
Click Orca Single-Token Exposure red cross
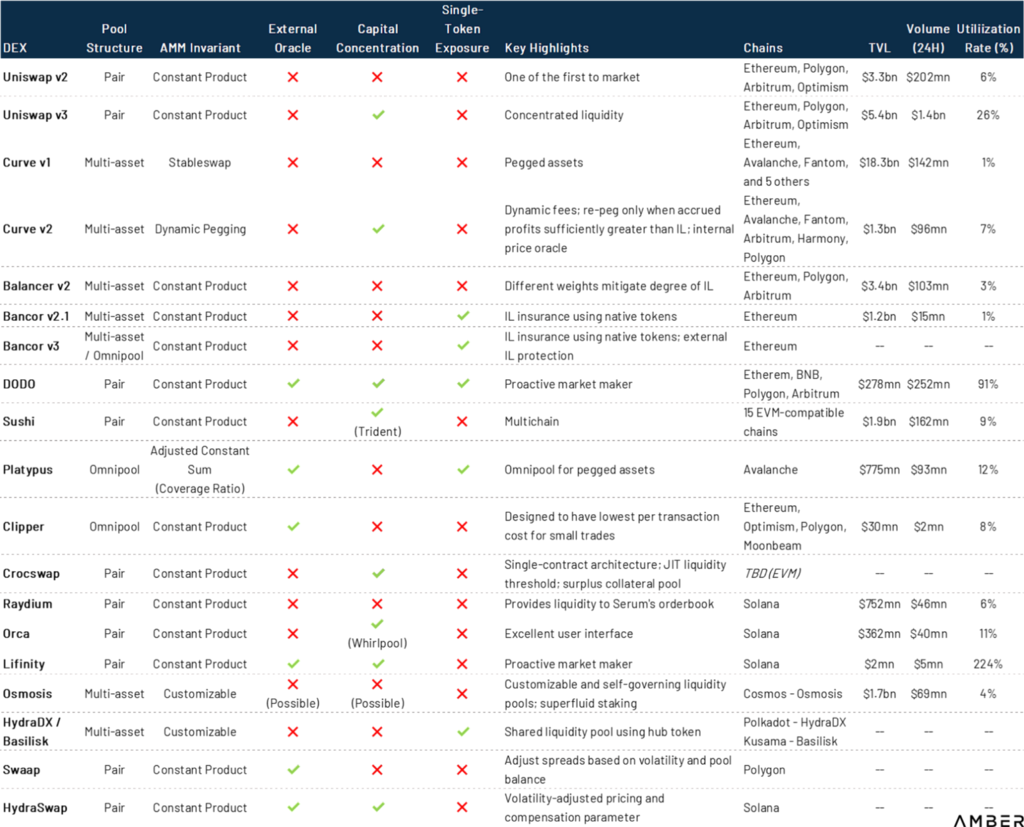pos(462,634)
